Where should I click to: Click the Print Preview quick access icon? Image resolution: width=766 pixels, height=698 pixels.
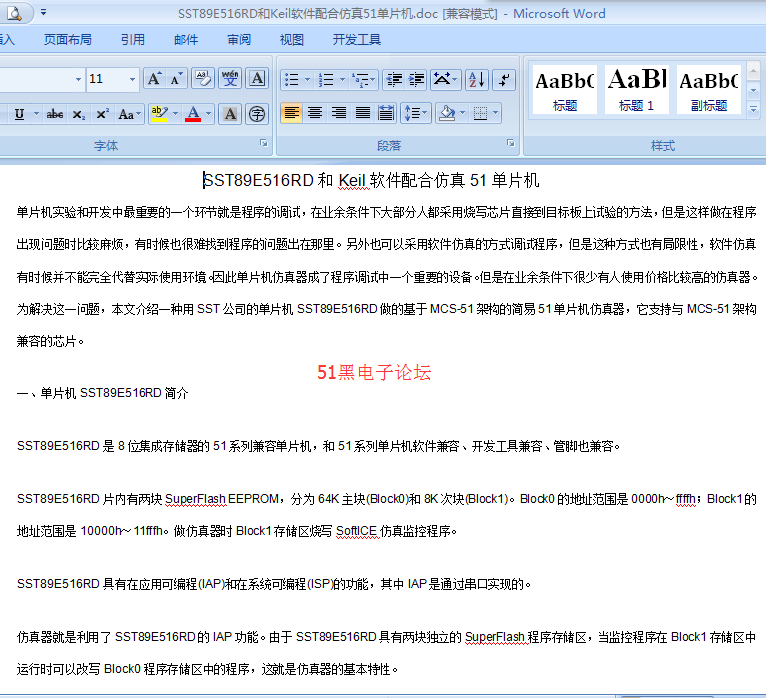14,13
